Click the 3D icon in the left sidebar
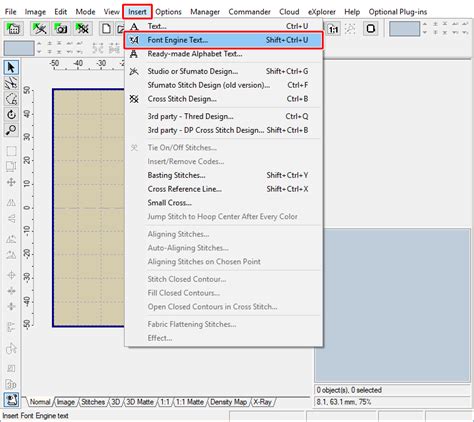The width and height of the screenshot is (474, 422). coord(11,384)
